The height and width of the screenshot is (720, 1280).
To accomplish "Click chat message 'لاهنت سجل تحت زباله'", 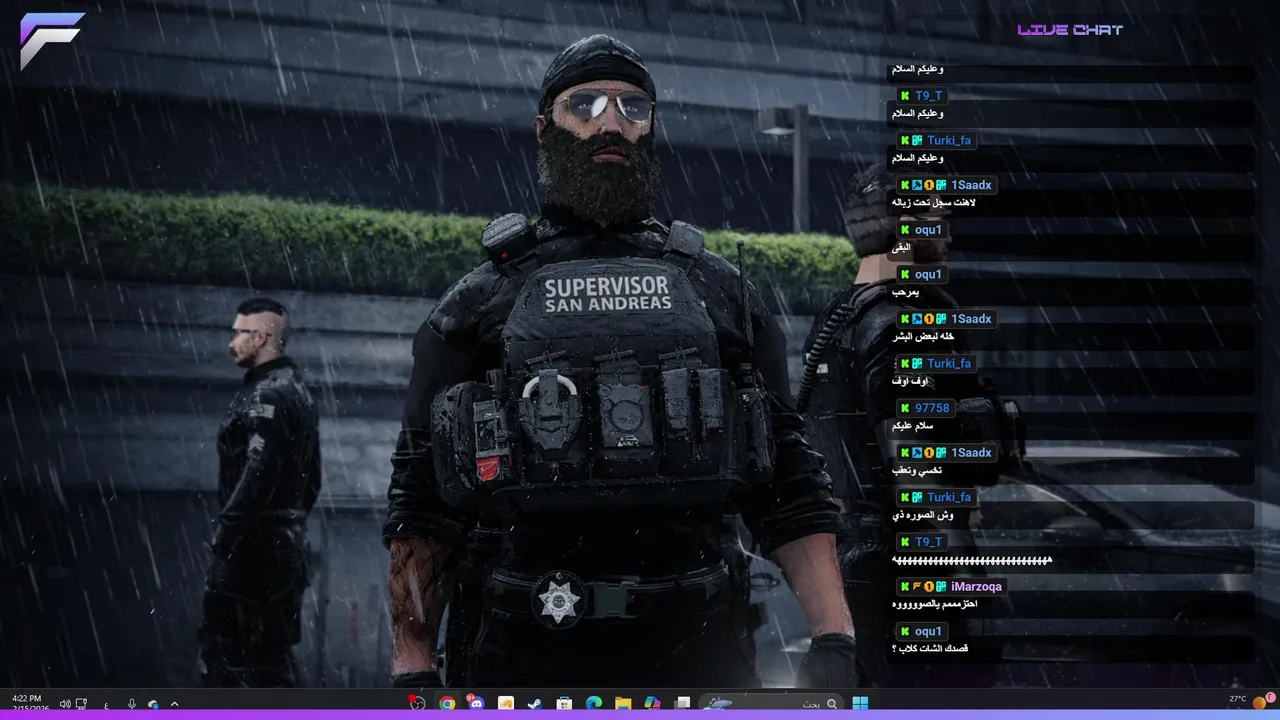I will tap(933, 203).
